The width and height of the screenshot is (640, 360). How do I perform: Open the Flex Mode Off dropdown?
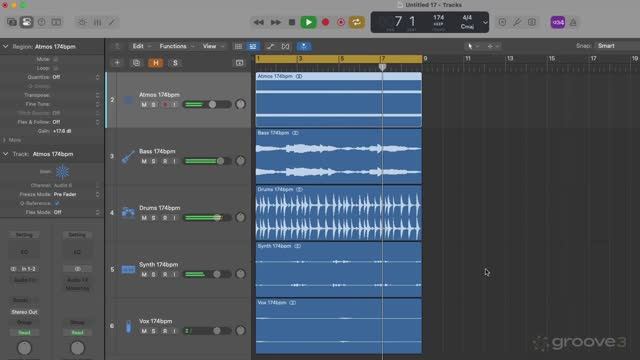tap(76, 212)
